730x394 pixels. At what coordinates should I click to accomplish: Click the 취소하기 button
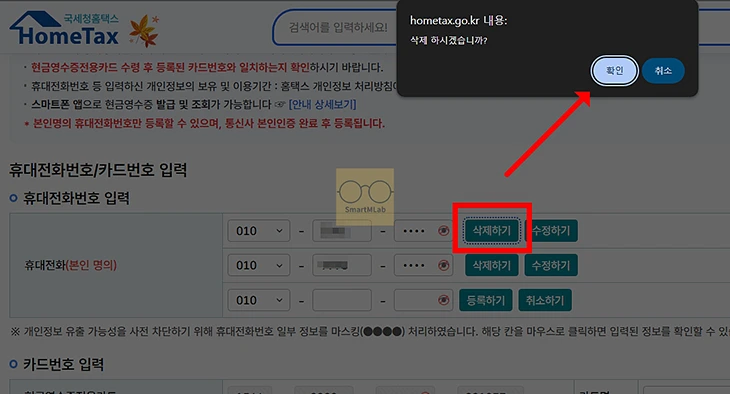tap(545, 300)
